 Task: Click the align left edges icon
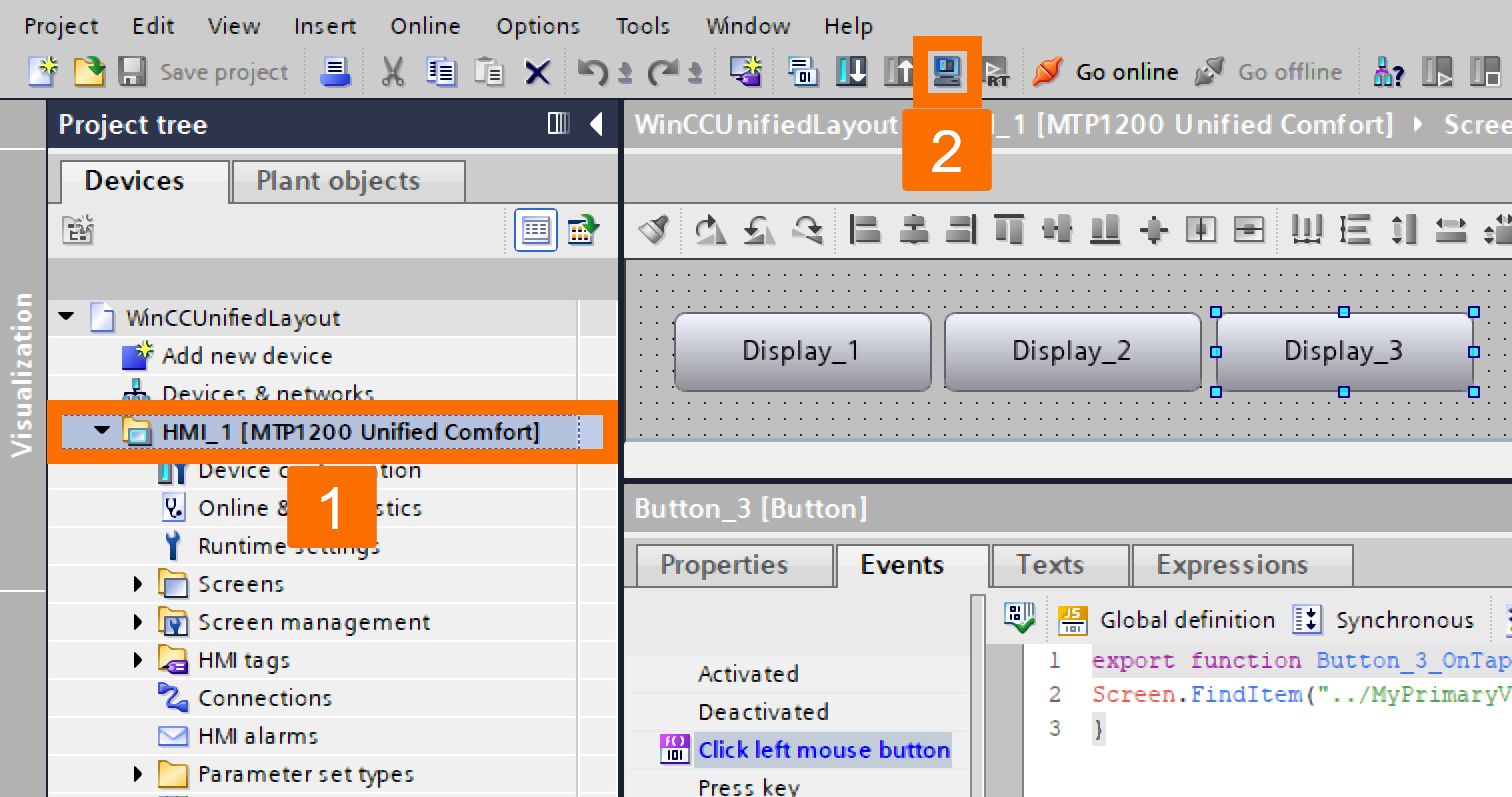coord(864,230)
